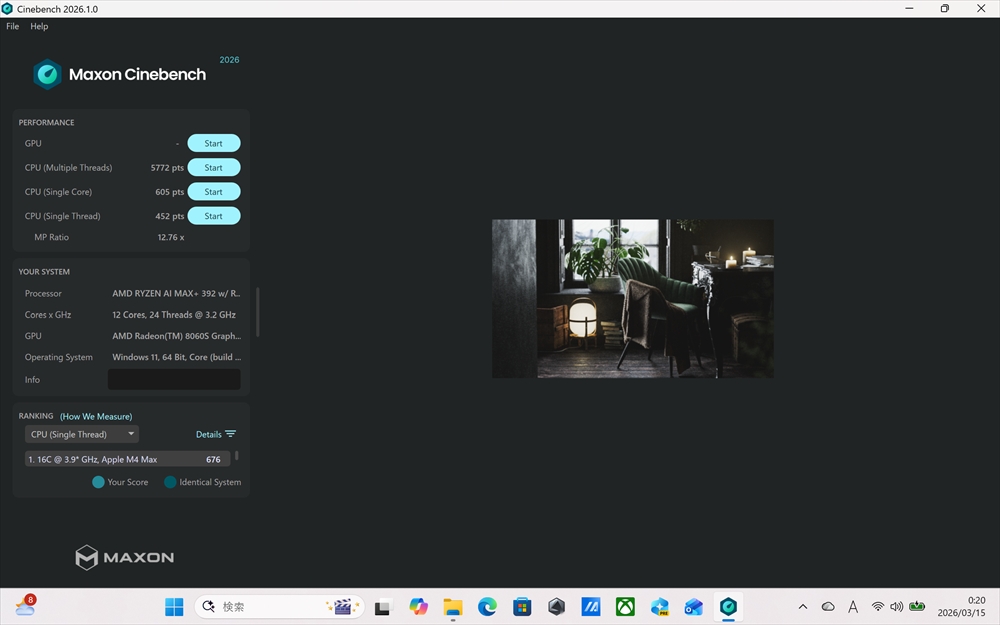
Task: Select the Apple M4 Max ranking entry
Action: pos(128,459)
